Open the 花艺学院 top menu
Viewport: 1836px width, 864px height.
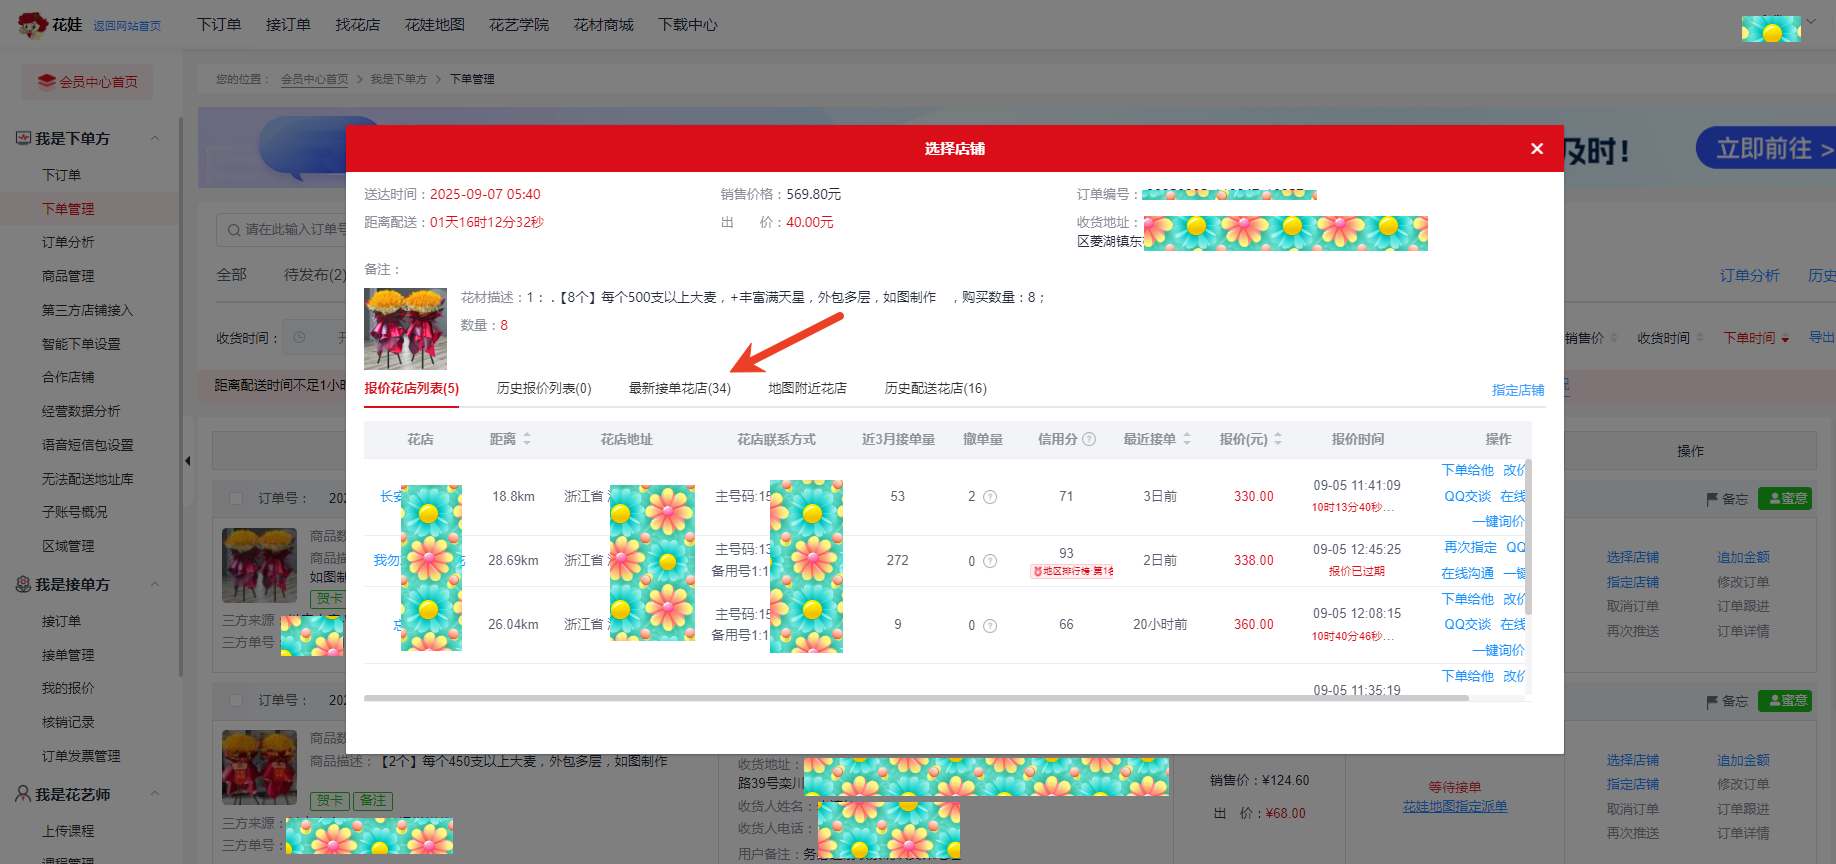tap(518, 24)
